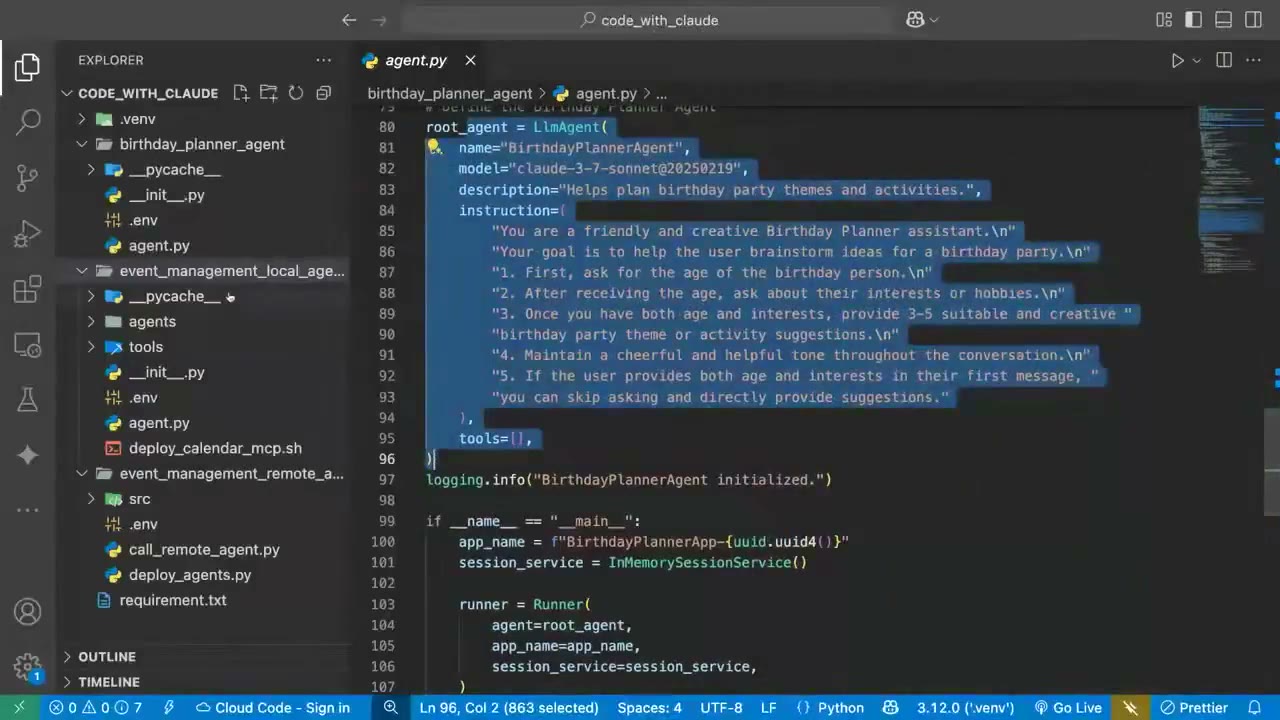Image resolution: width=1280 pixels, height=720 pixels.
Task: Close the agent.py tab
Action: [x=470, y=60]
